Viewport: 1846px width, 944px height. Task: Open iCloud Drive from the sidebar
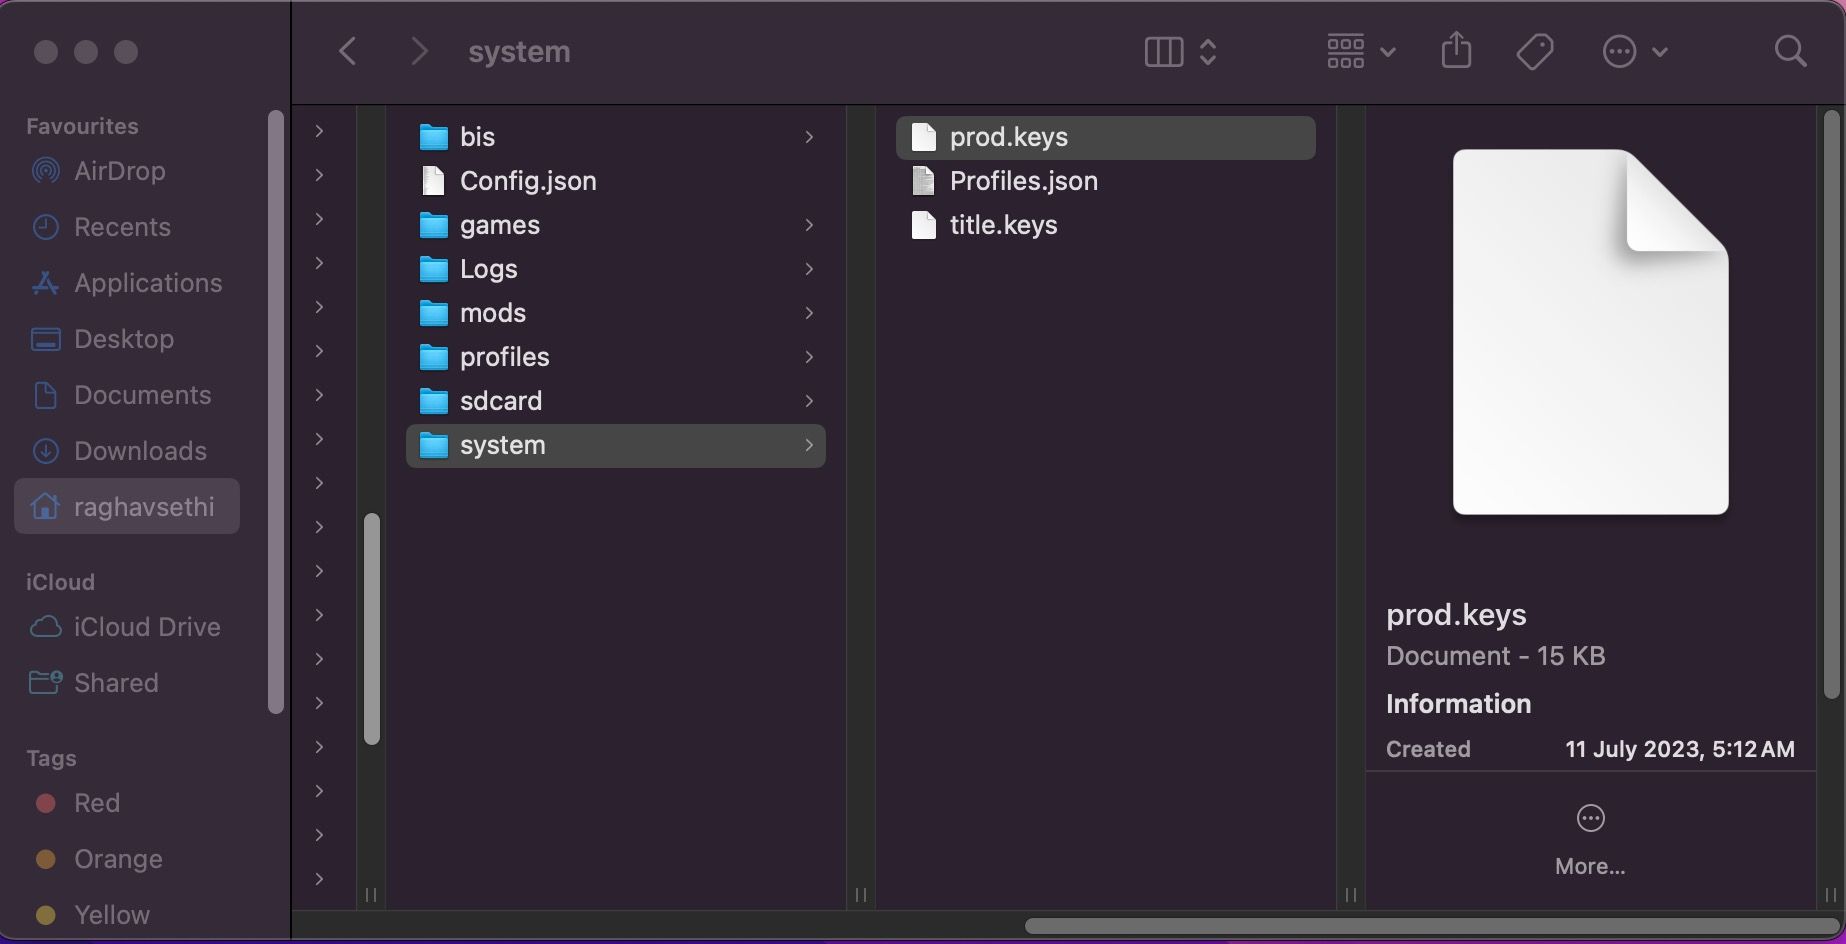coord(146,627)
